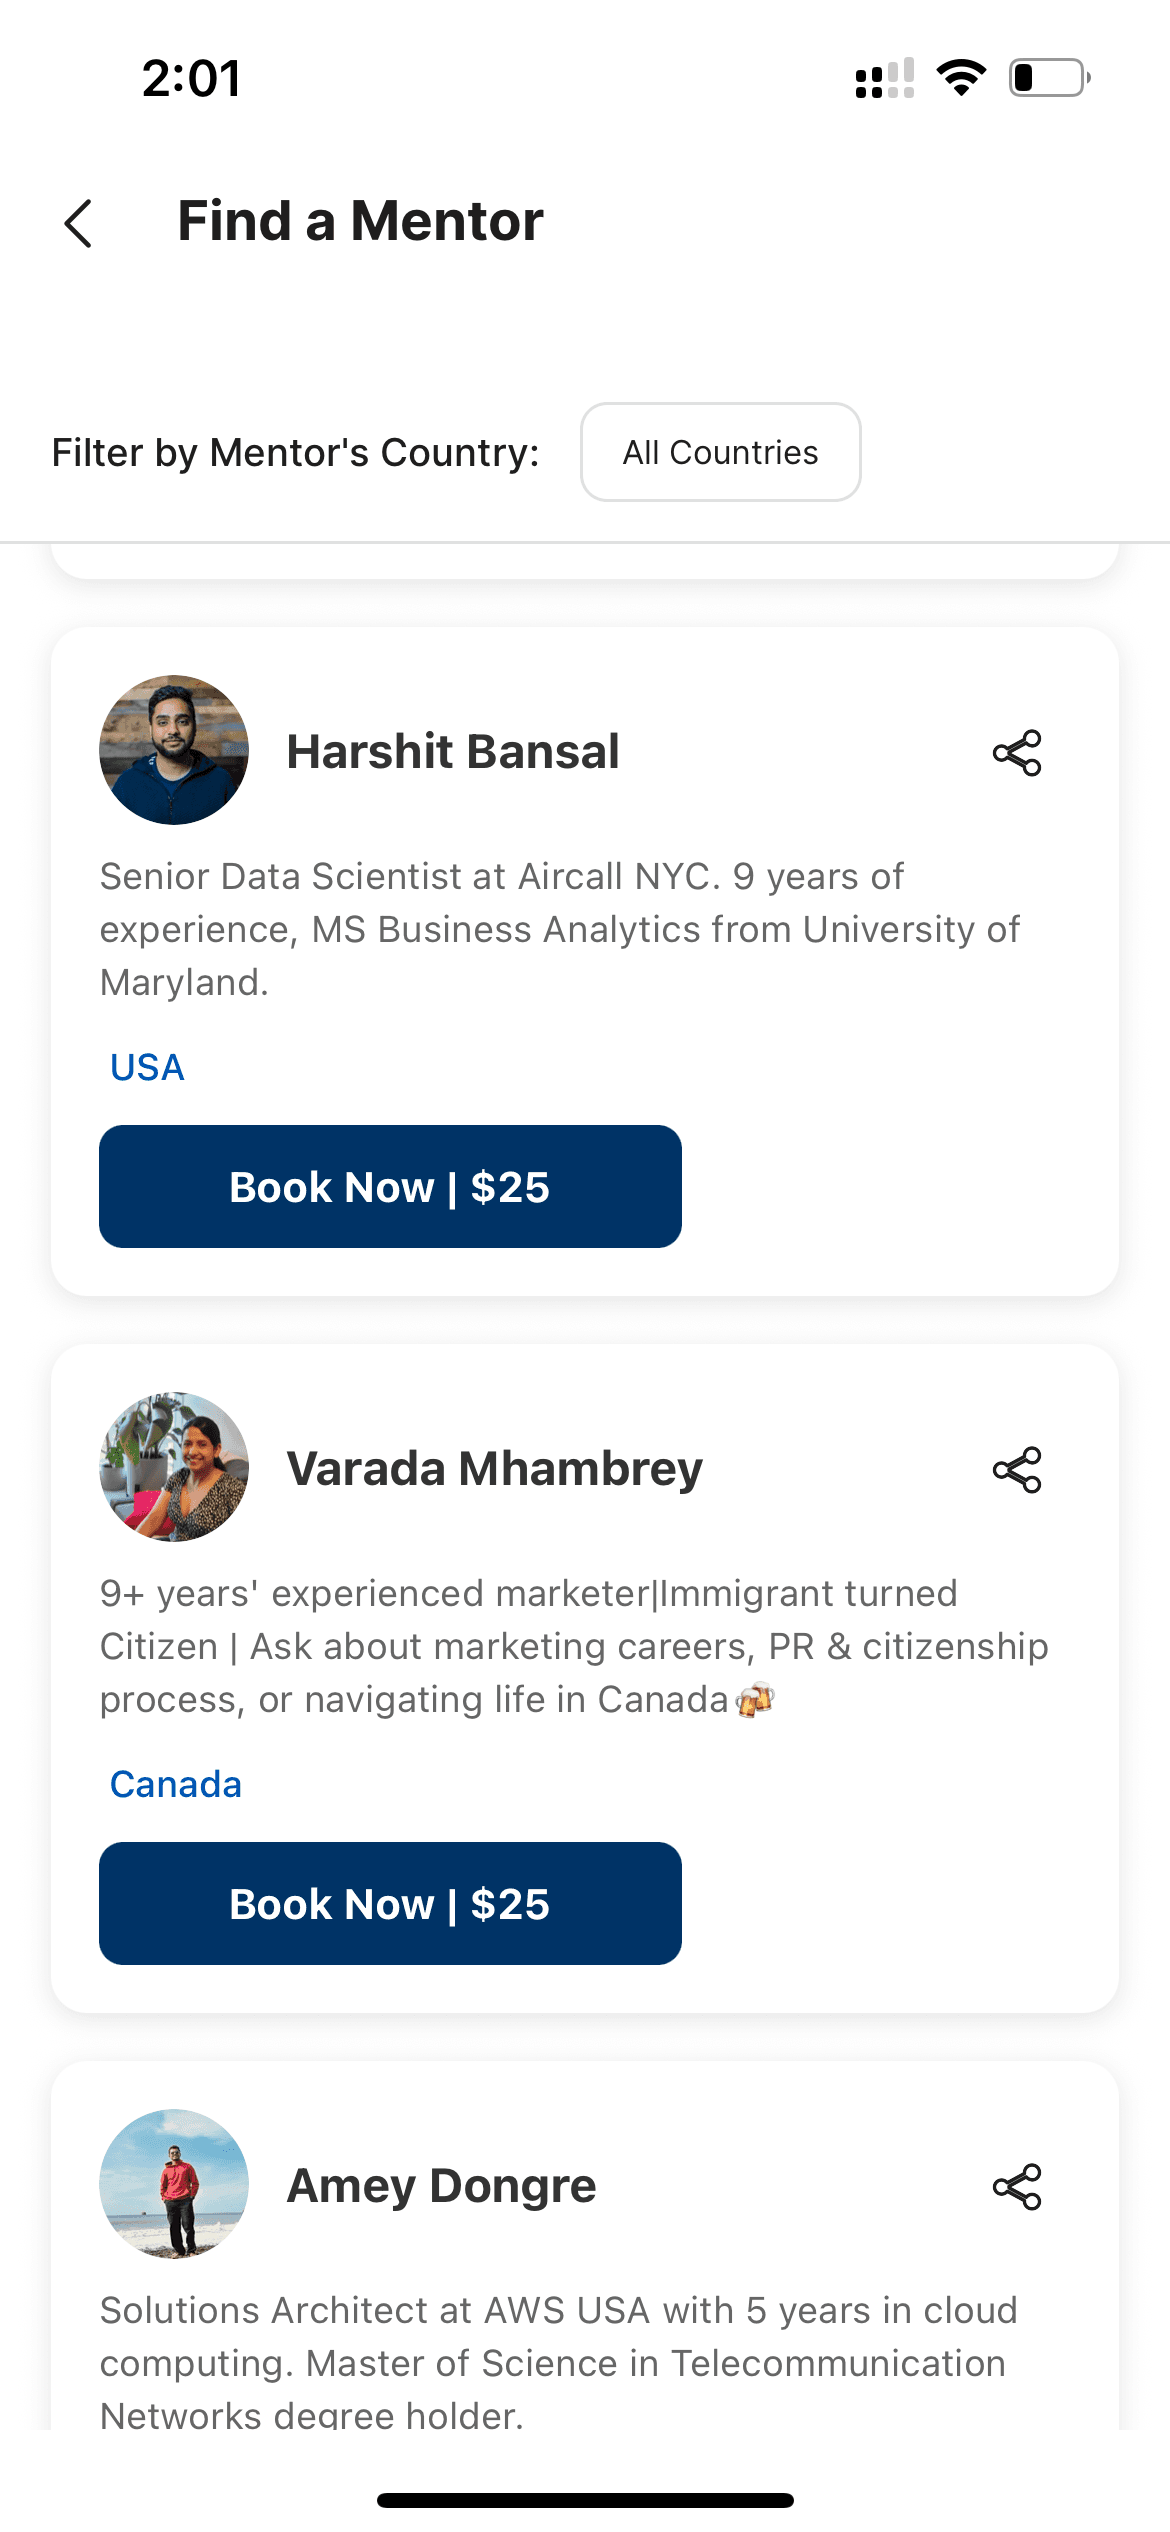Screen dimensions: 1170x2532
Task: Open the All Countries filter dropdown
Action: click(x=720, y=452)
